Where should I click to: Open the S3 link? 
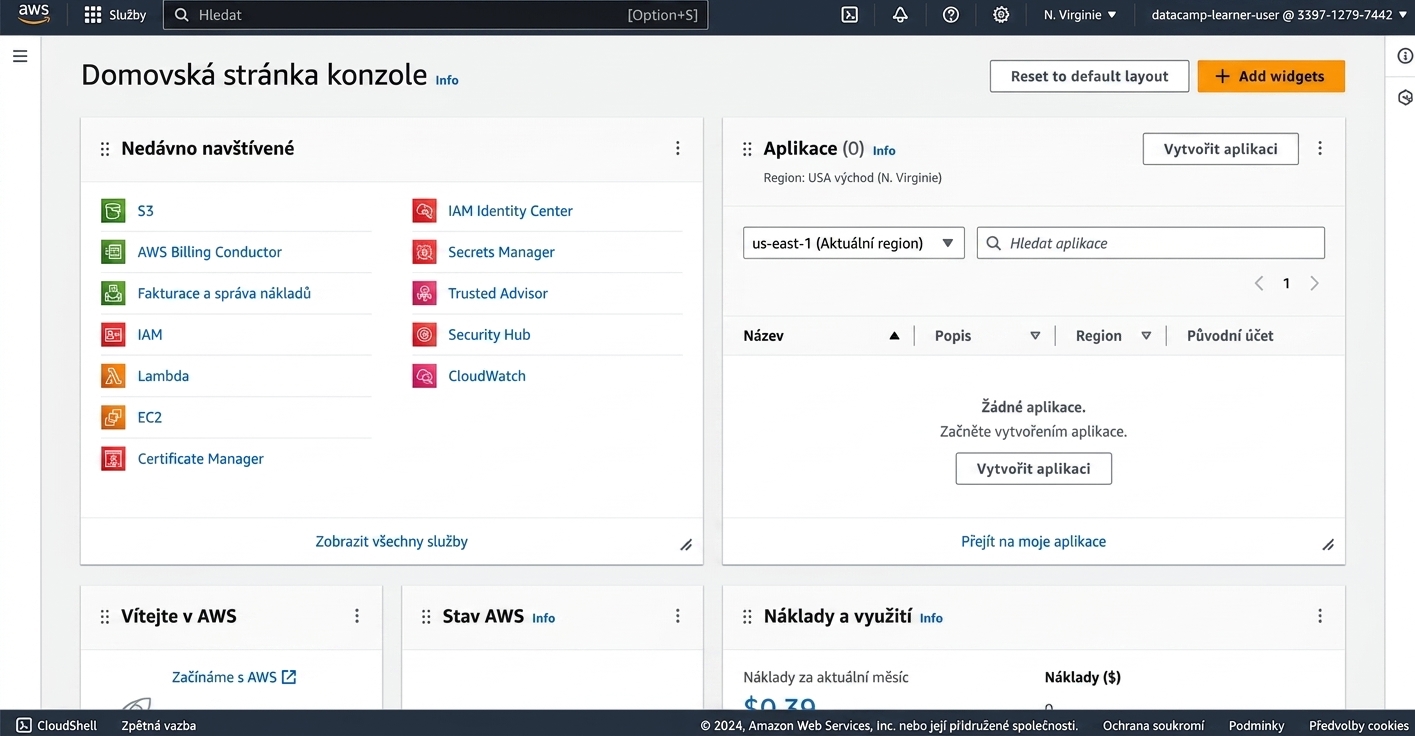pyautogui.click(x=146, y=211)
